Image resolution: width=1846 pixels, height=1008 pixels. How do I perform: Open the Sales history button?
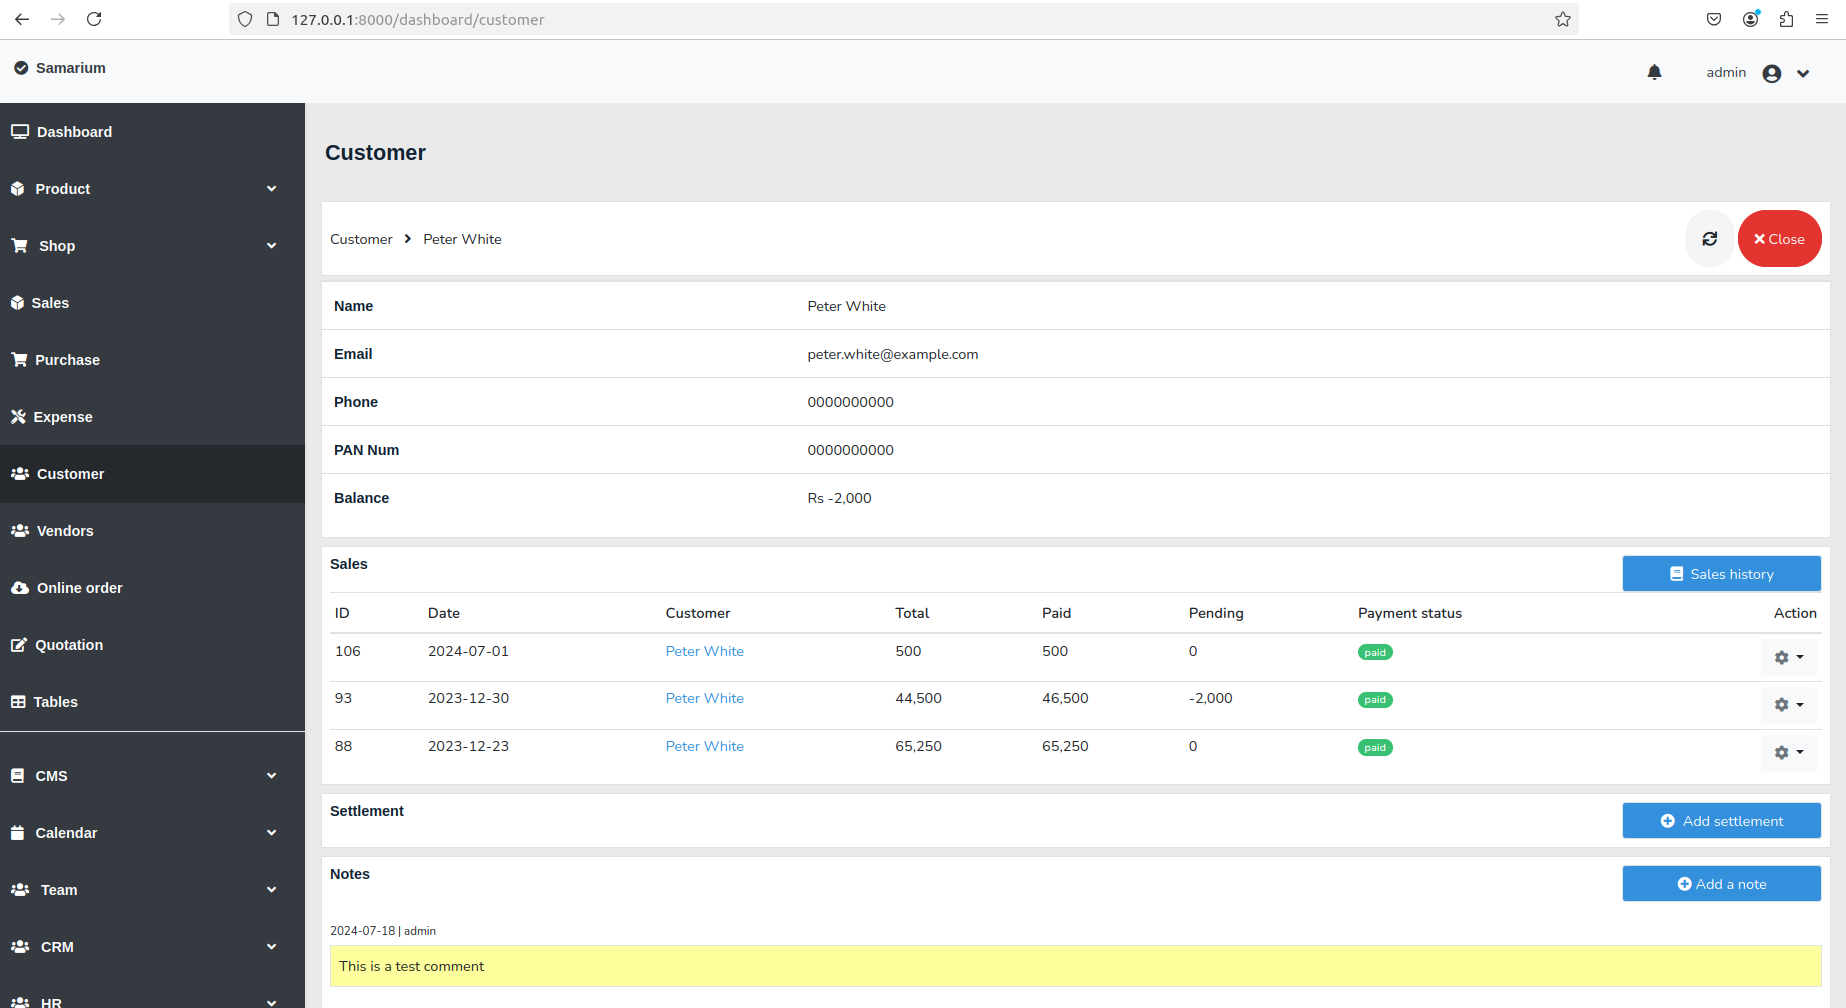1721,574
